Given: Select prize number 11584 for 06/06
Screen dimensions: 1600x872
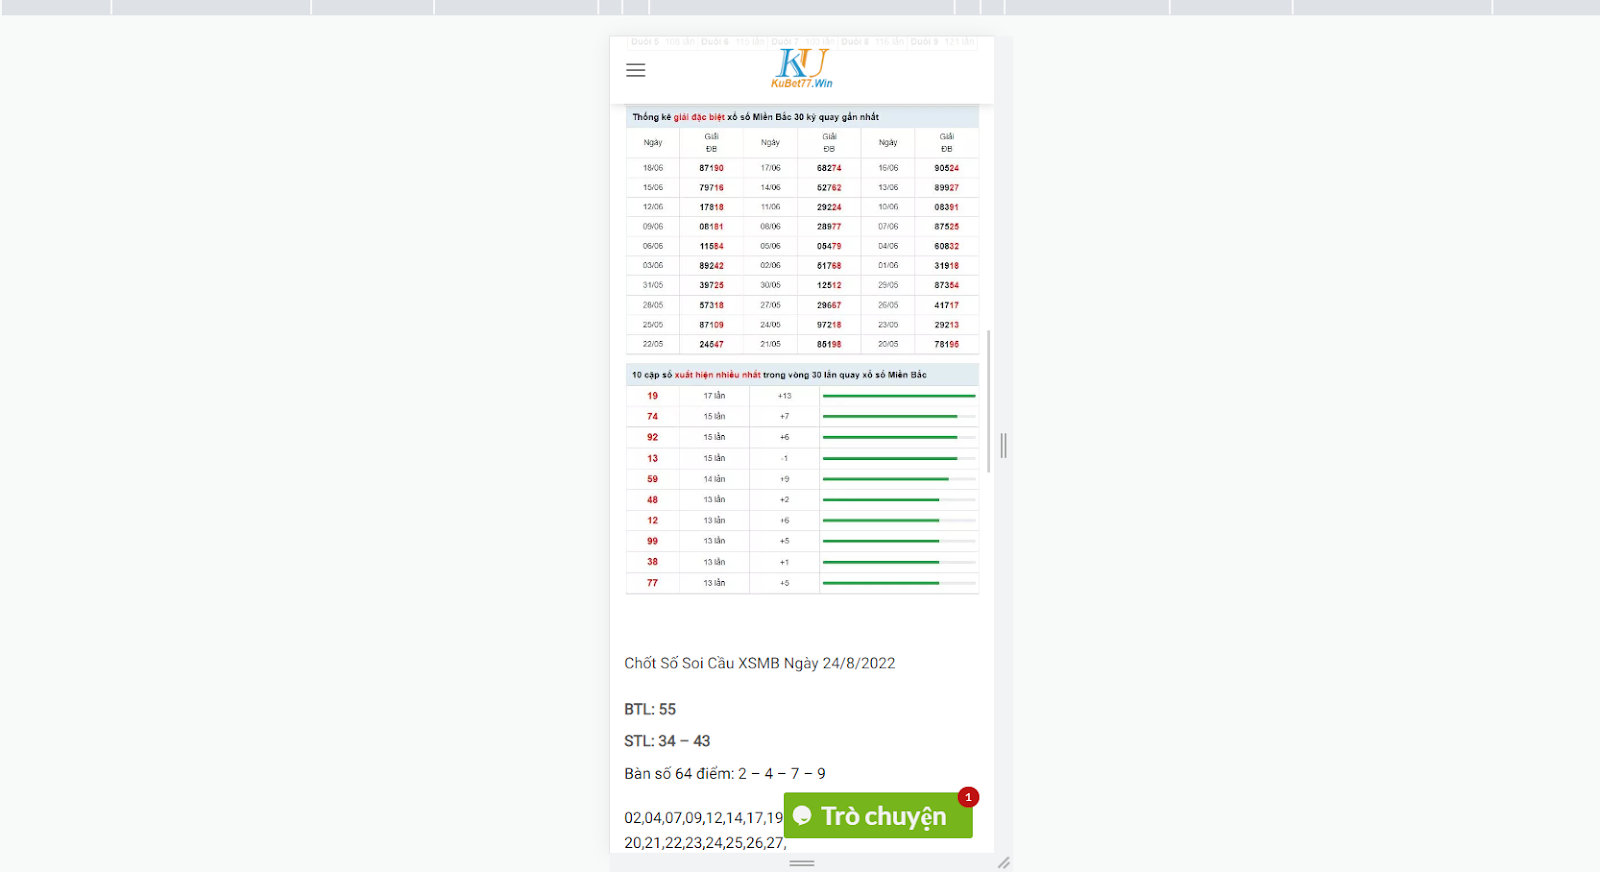Looking at the screenshot, I should (x=711, y=246).
